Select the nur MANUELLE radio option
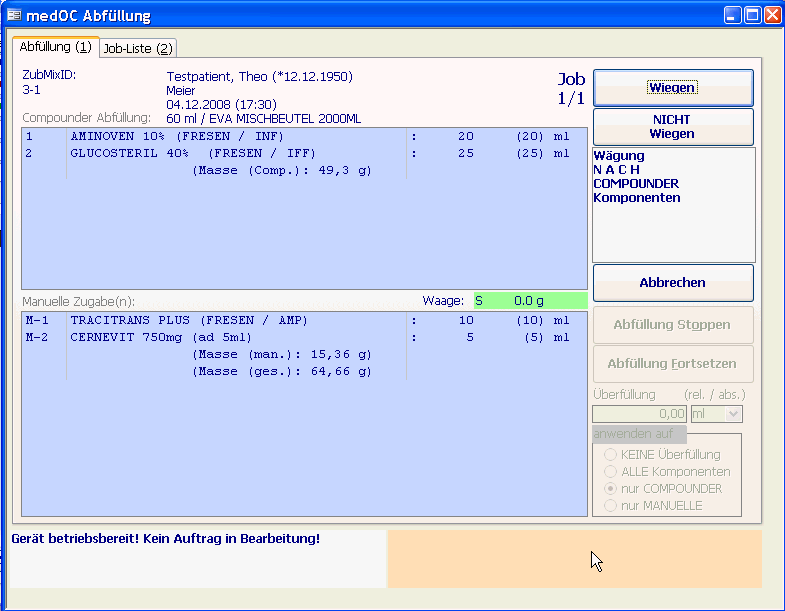785x611 pixels. (x=610, y=505)
